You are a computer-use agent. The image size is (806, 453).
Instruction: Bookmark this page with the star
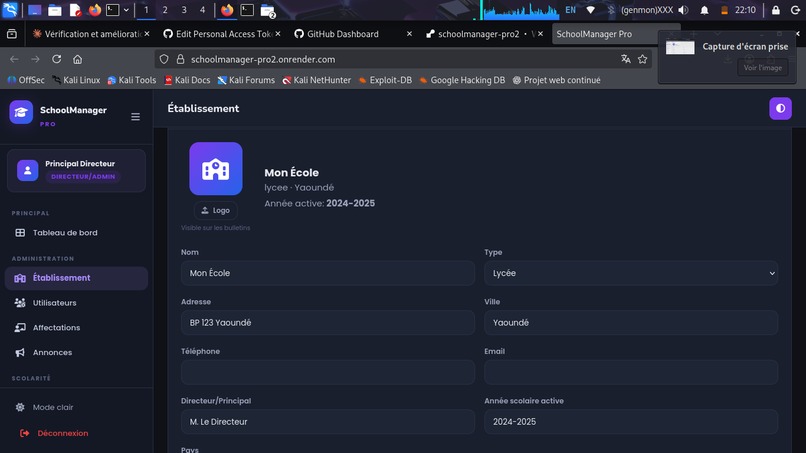643,59
